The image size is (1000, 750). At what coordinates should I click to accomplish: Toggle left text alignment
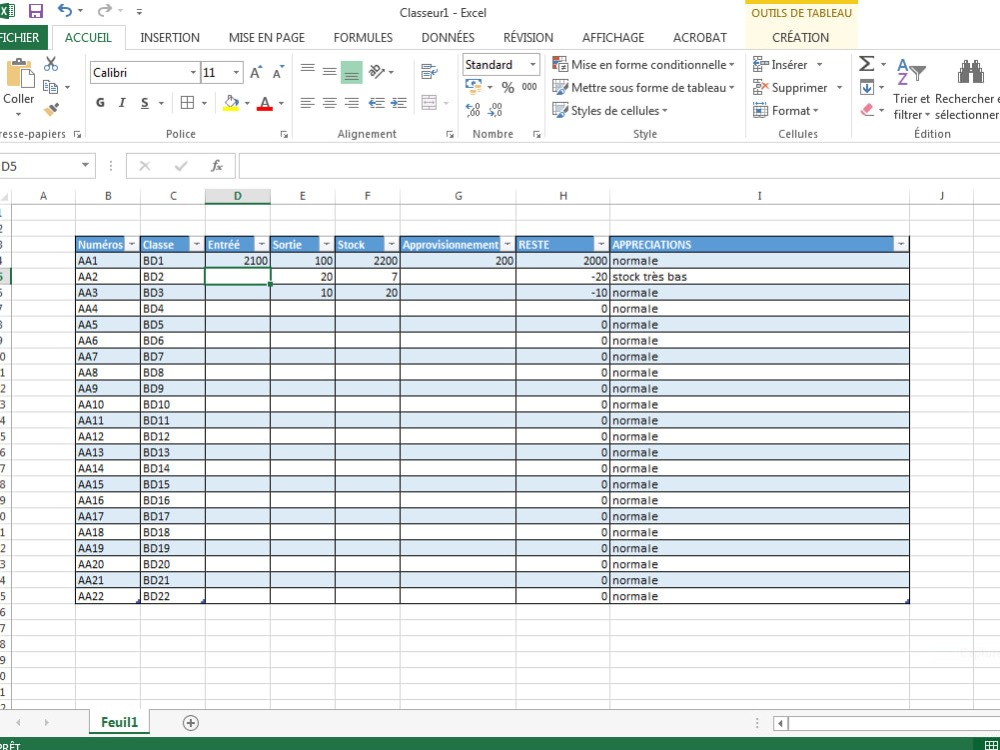click(307, 103)
